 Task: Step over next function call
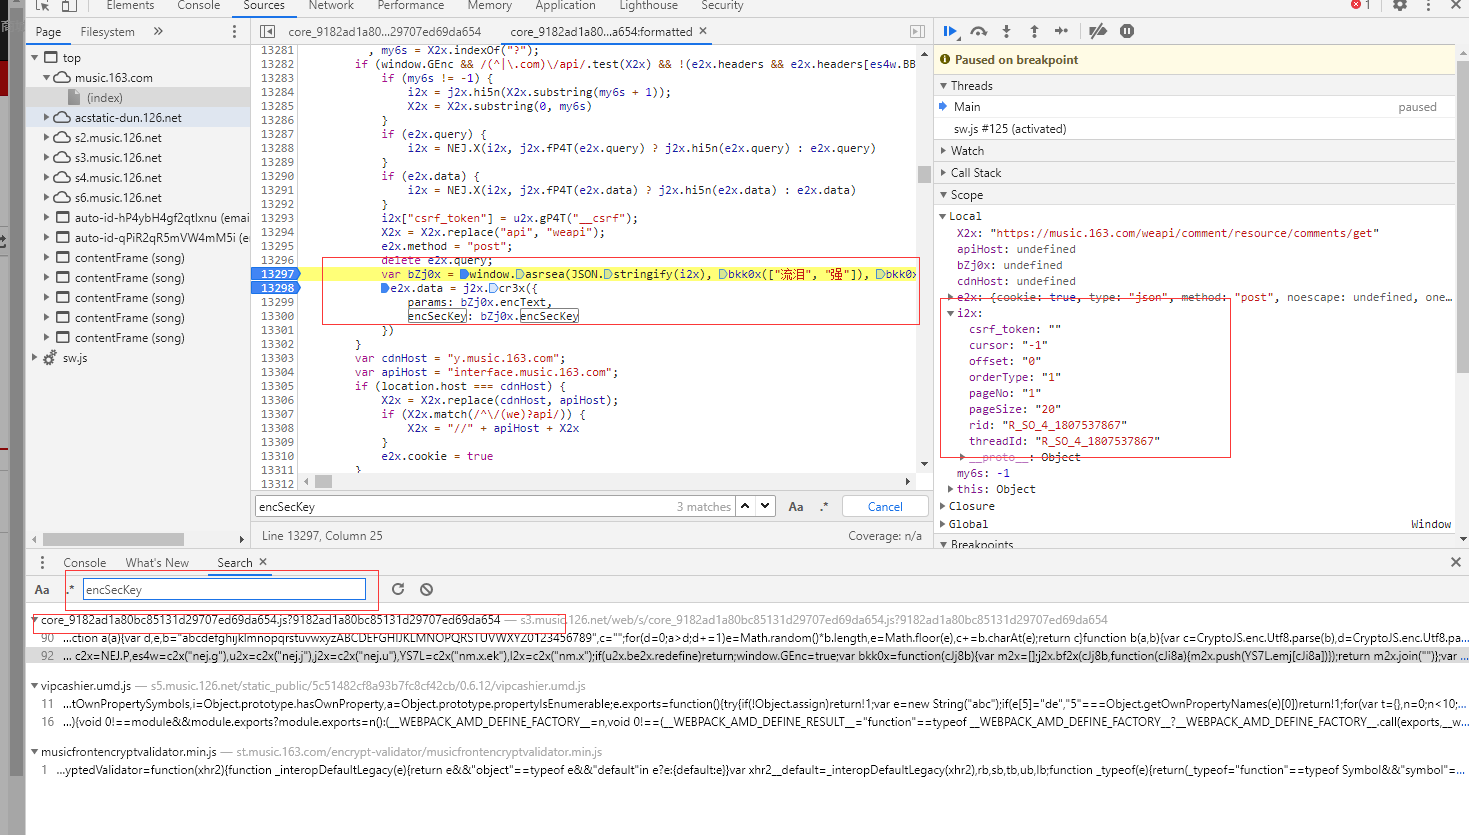(979, 32)
